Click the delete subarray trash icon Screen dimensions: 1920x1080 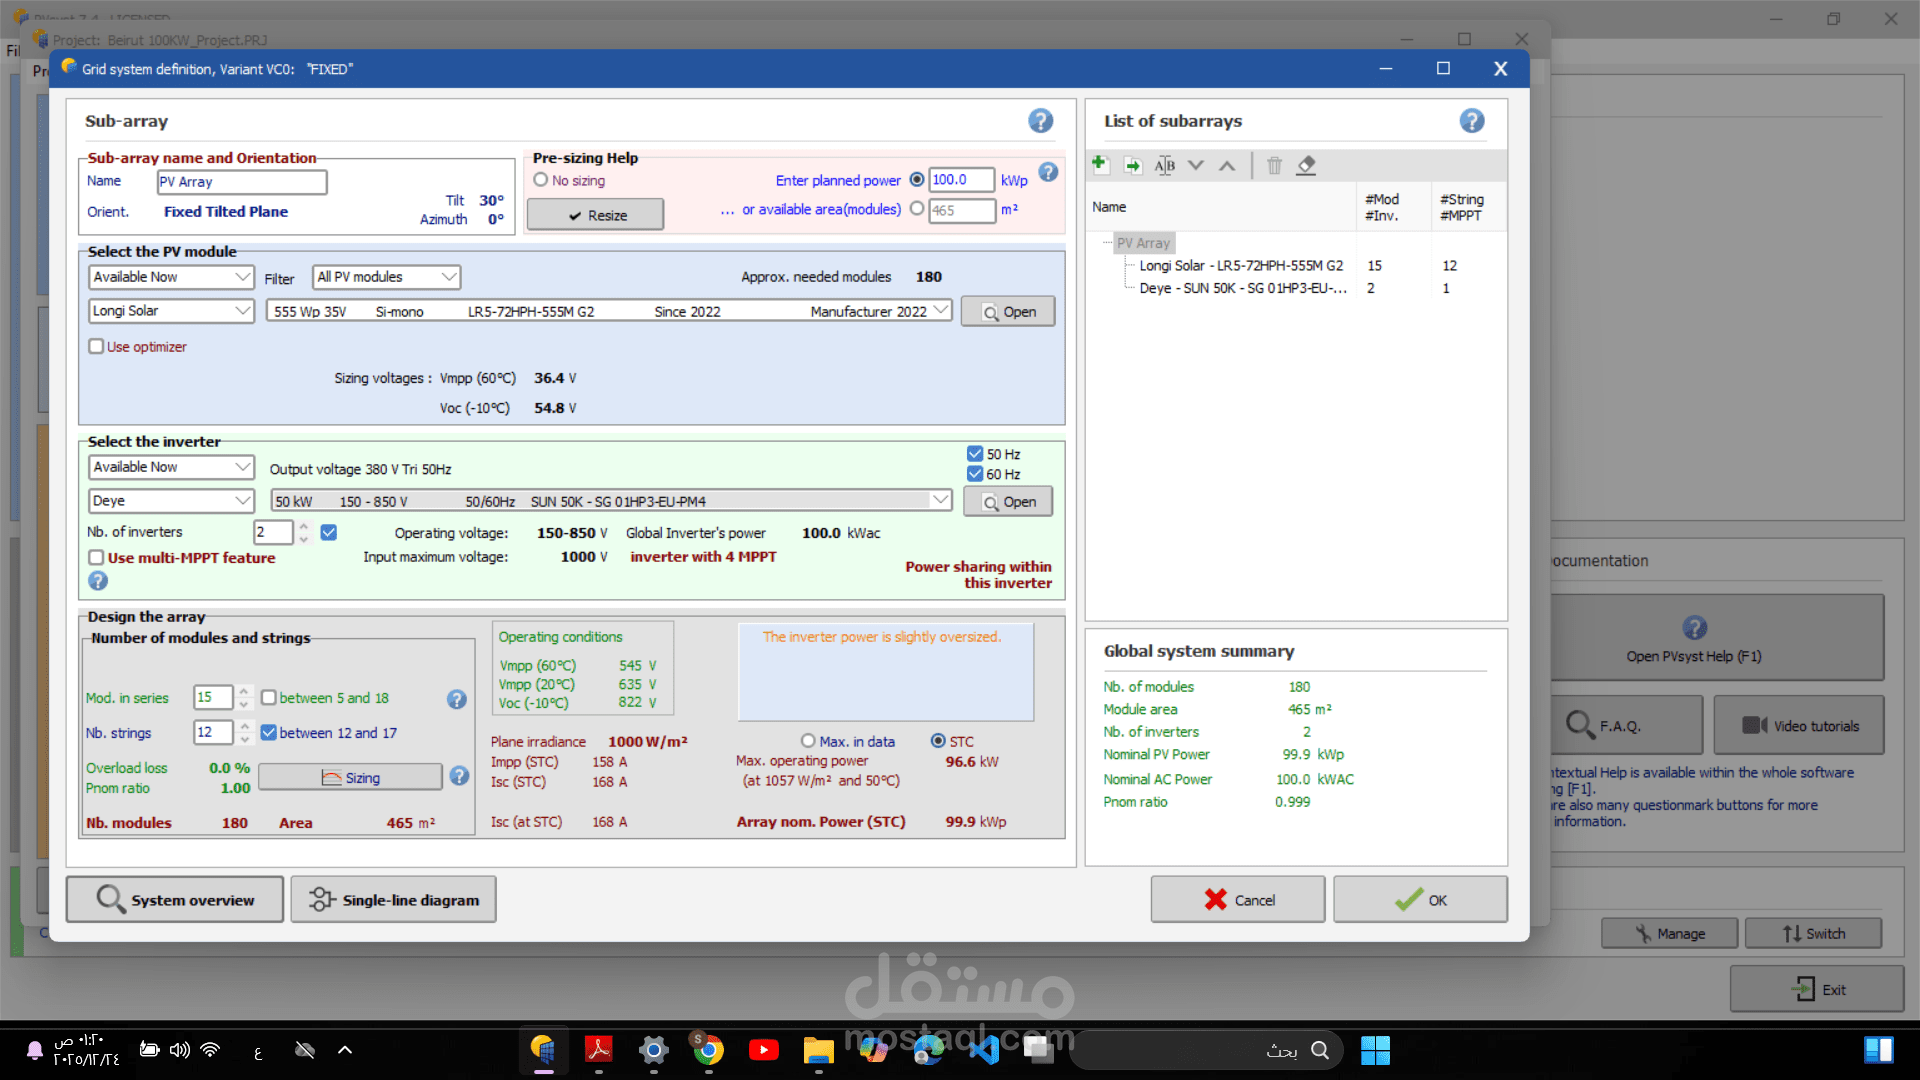coord(1274,165)
